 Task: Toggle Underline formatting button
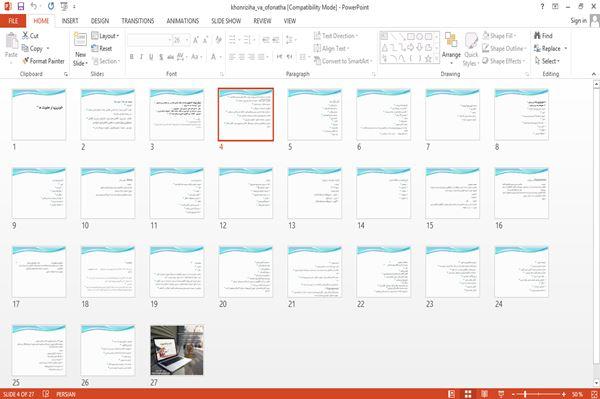point(151,57)
